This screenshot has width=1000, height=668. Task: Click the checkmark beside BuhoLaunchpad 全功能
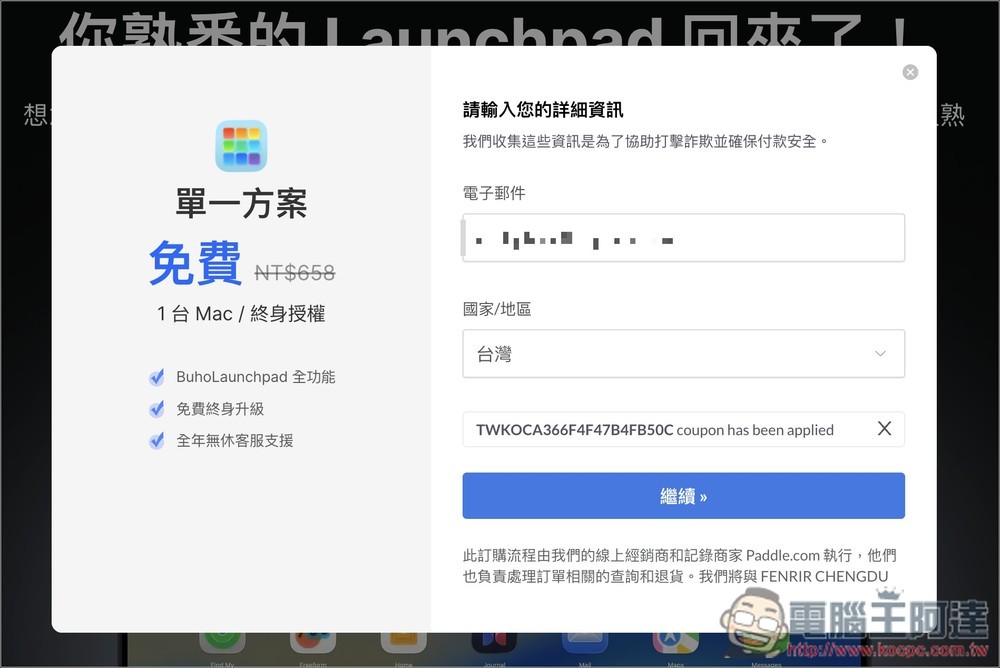[x=157, y=376]
